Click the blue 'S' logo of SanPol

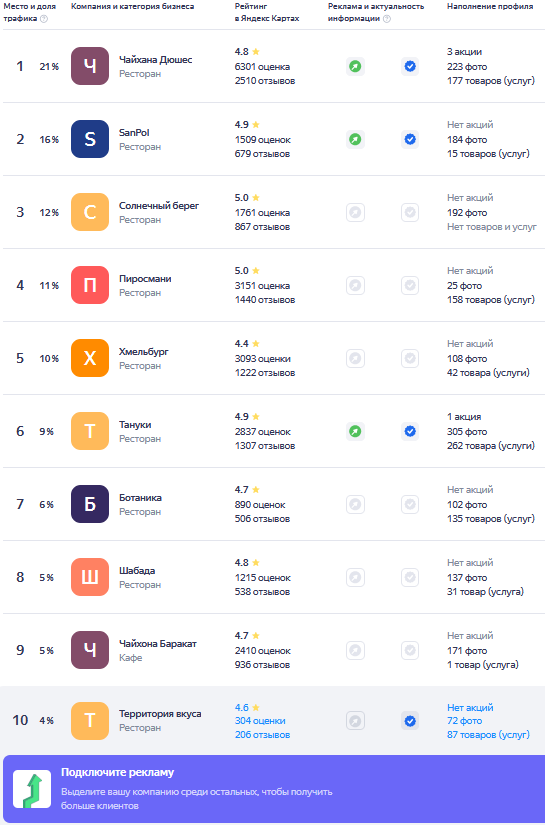click(x=90, y=139)
